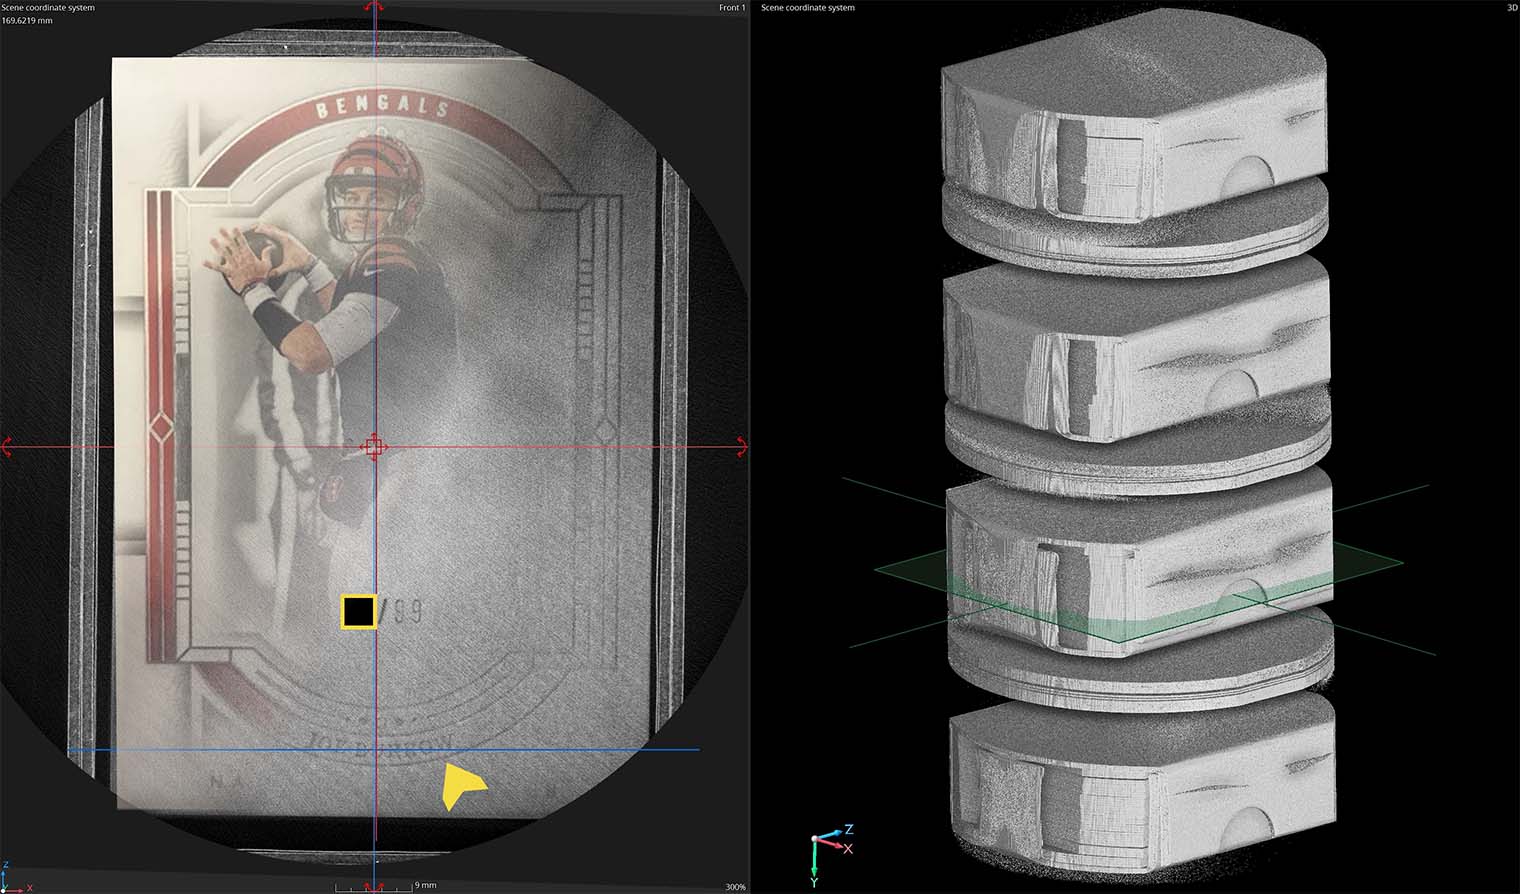Click the Front 1 view axis triad
Screen dimensions: 1520x894
coord(15,878)
